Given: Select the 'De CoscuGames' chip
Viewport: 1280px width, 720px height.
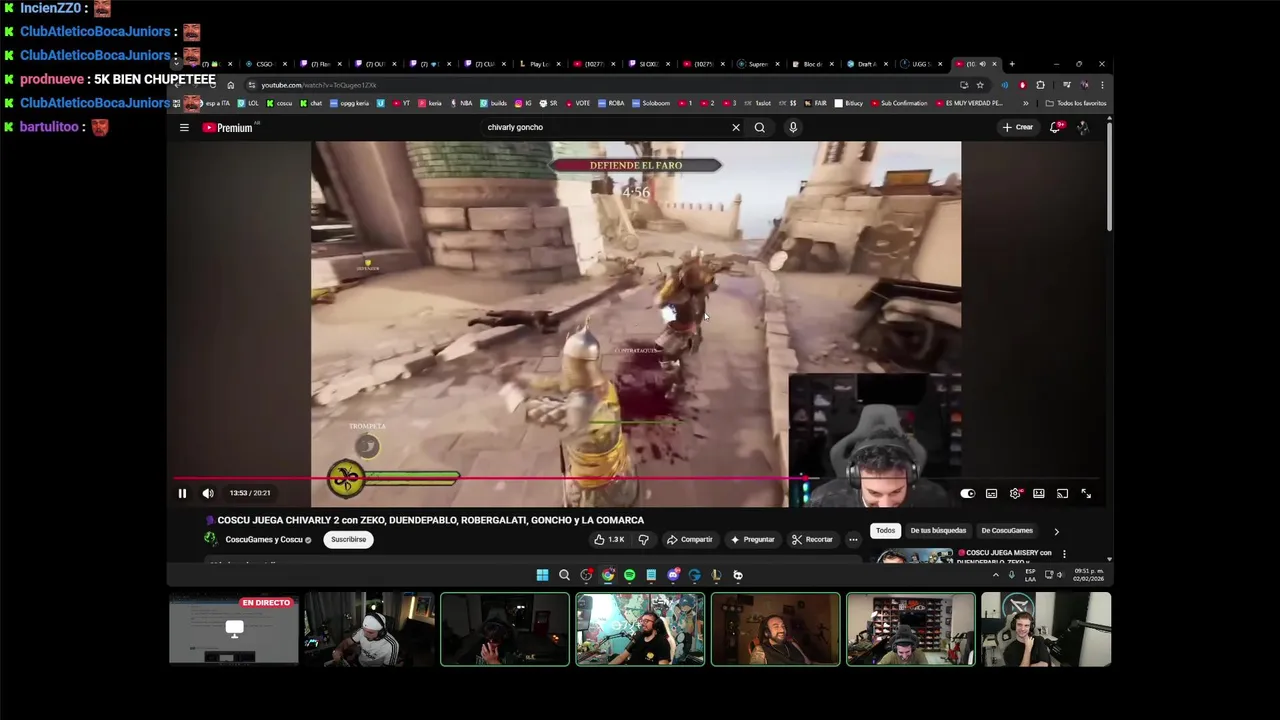Looking at the screenshot, I should tap(1007, 530).
